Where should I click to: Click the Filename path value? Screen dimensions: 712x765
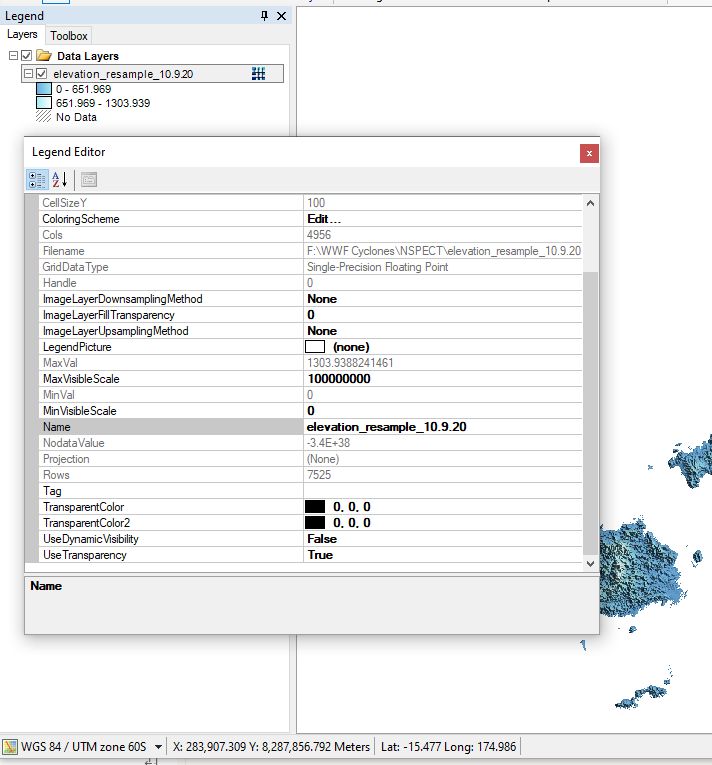point(443,251)
